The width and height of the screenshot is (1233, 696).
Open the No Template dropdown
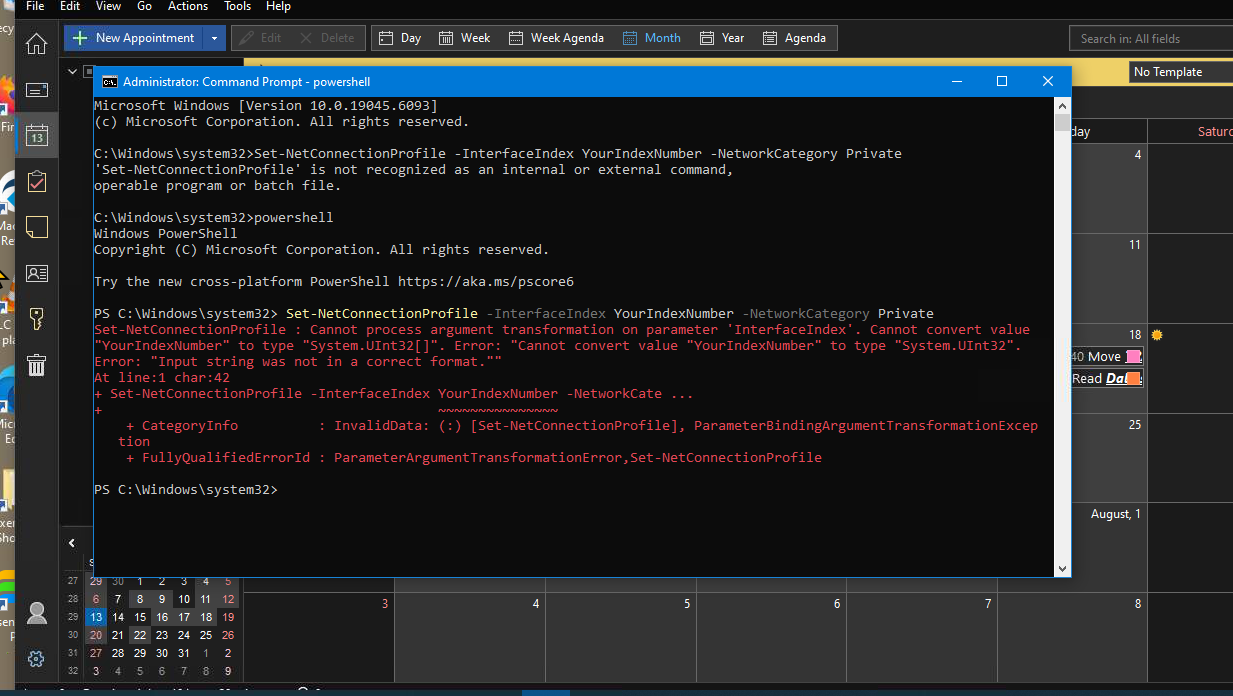click(1181, 72)
